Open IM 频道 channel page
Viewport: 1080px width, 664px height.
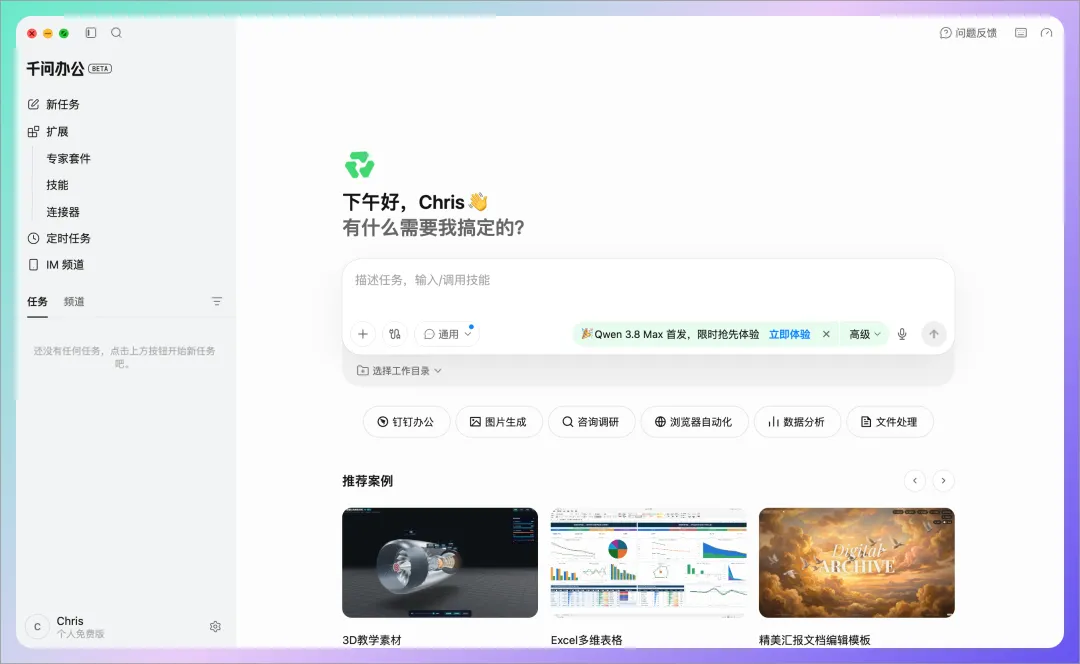pos(56,264)
